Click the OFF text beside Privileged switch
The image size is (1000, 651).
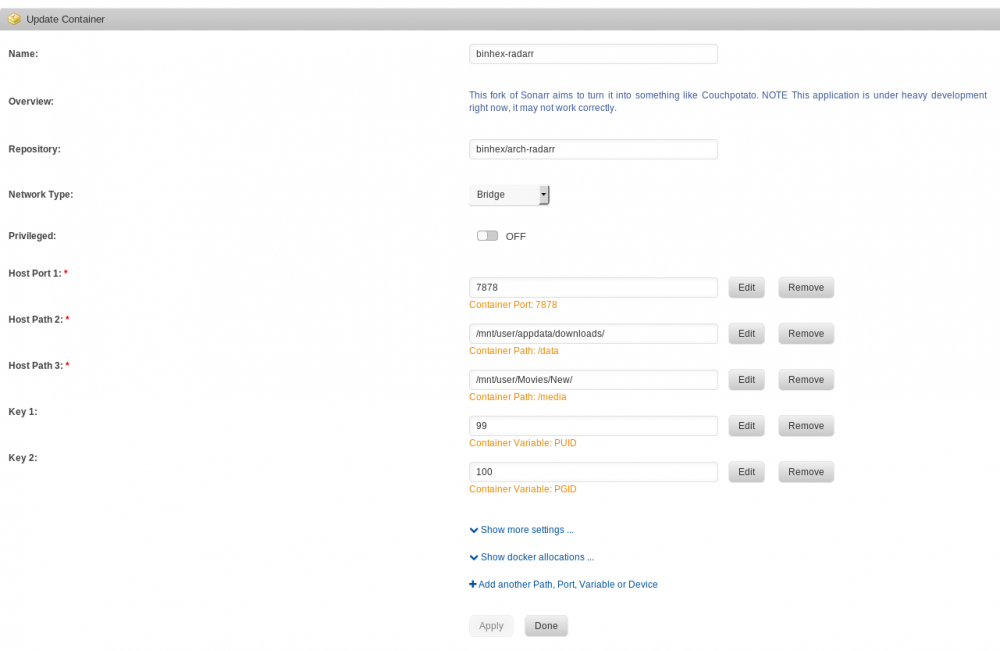point(515,237)
